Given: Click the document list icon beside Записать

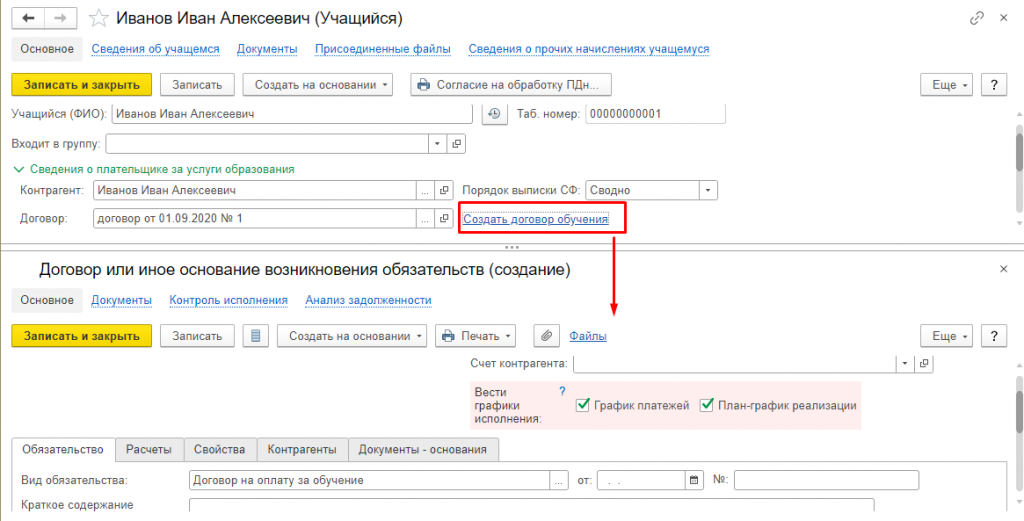Looking at the screenshot, I should pos(255,336).
